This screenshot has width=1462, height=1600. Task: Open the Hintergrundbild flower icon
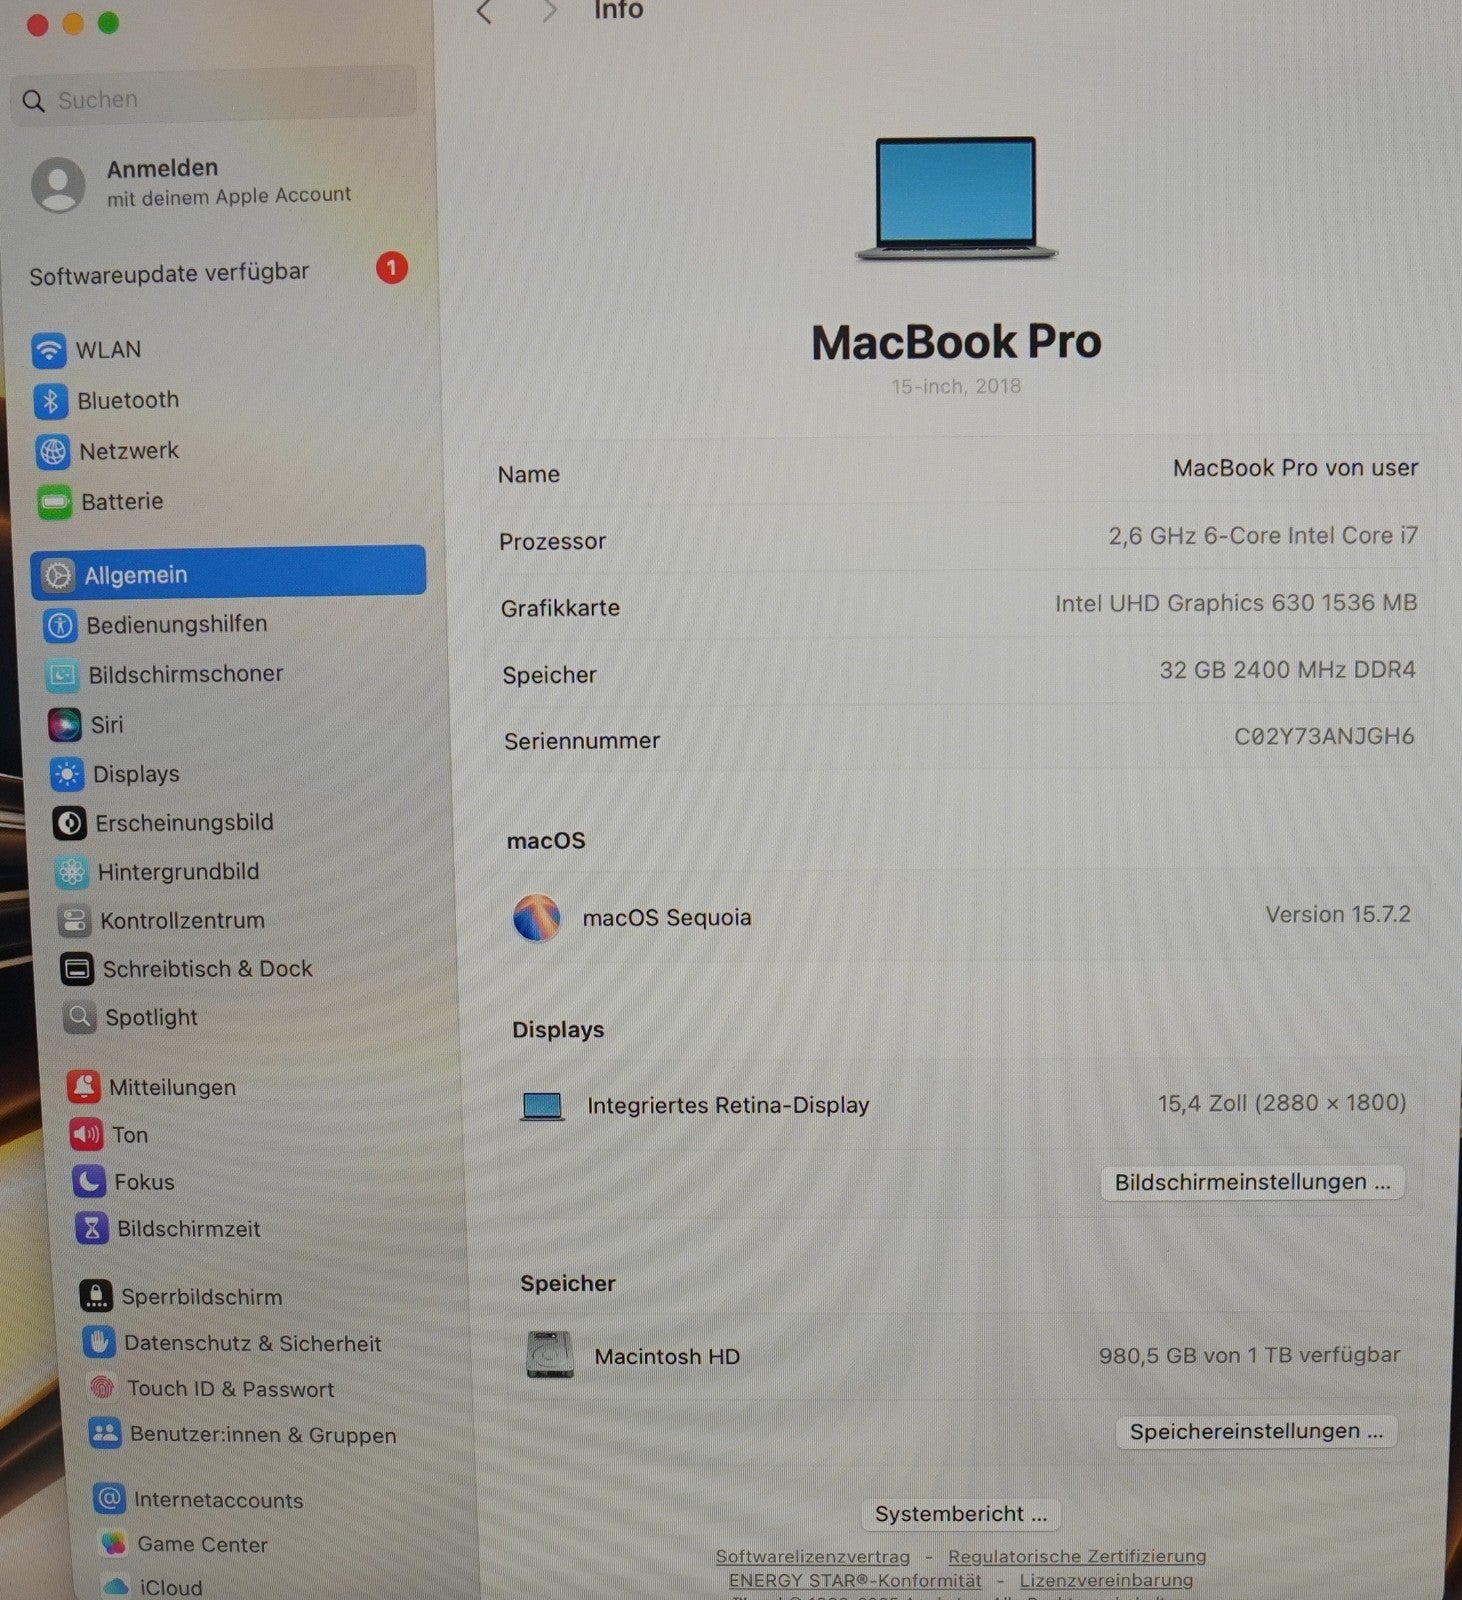(71, 872)
